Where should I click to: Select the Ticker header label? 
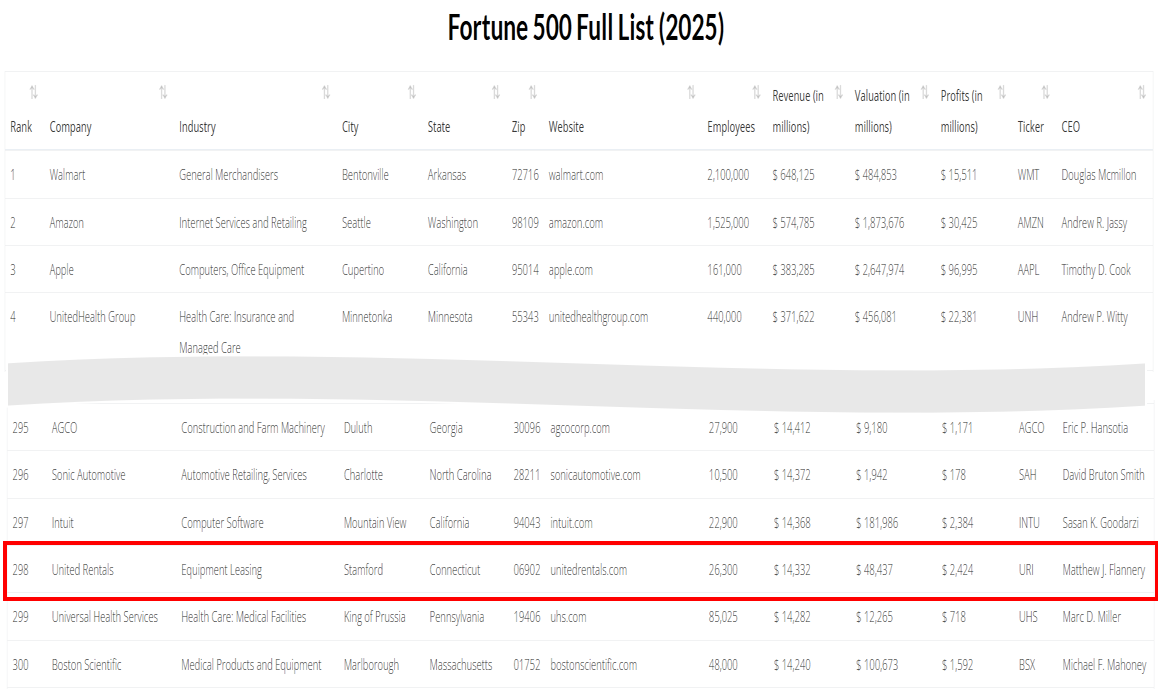click(1030, 127)
